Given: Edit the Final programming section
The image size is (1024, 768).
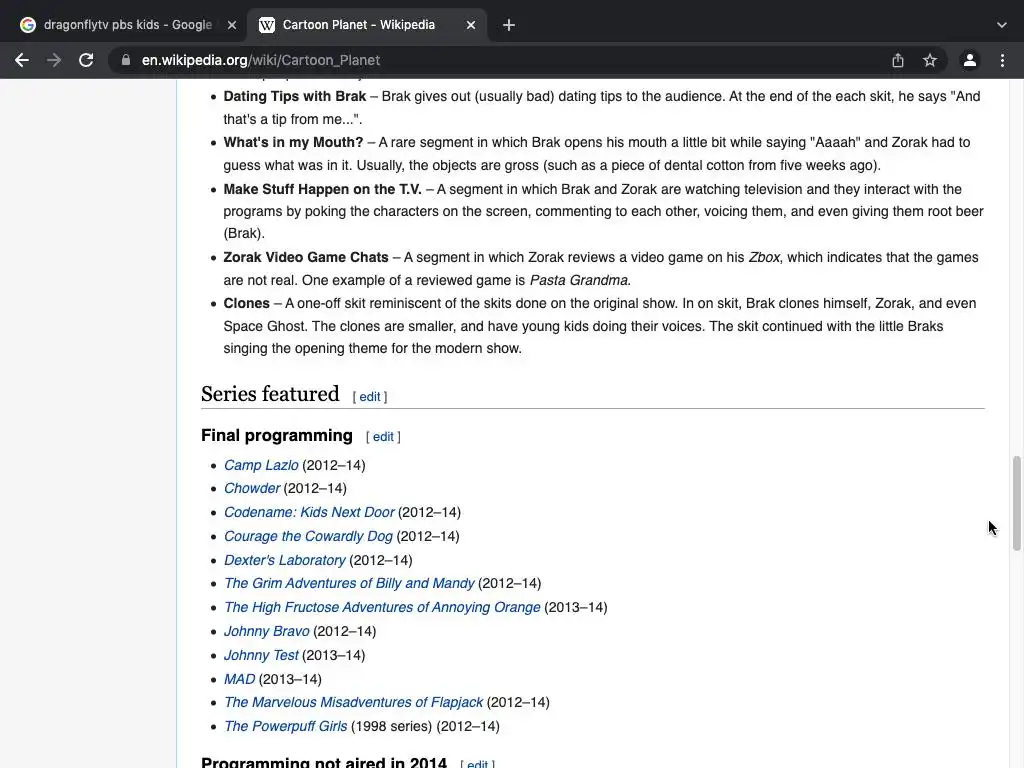Looking at the screenshot, I should point(383,436).
